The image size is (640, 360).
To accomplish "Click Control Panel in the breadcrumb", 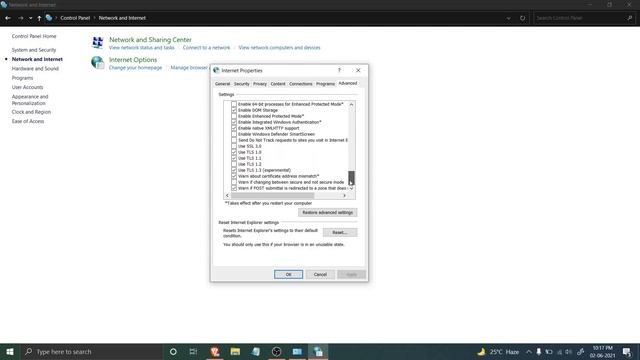I will click(x=75, y=18).
